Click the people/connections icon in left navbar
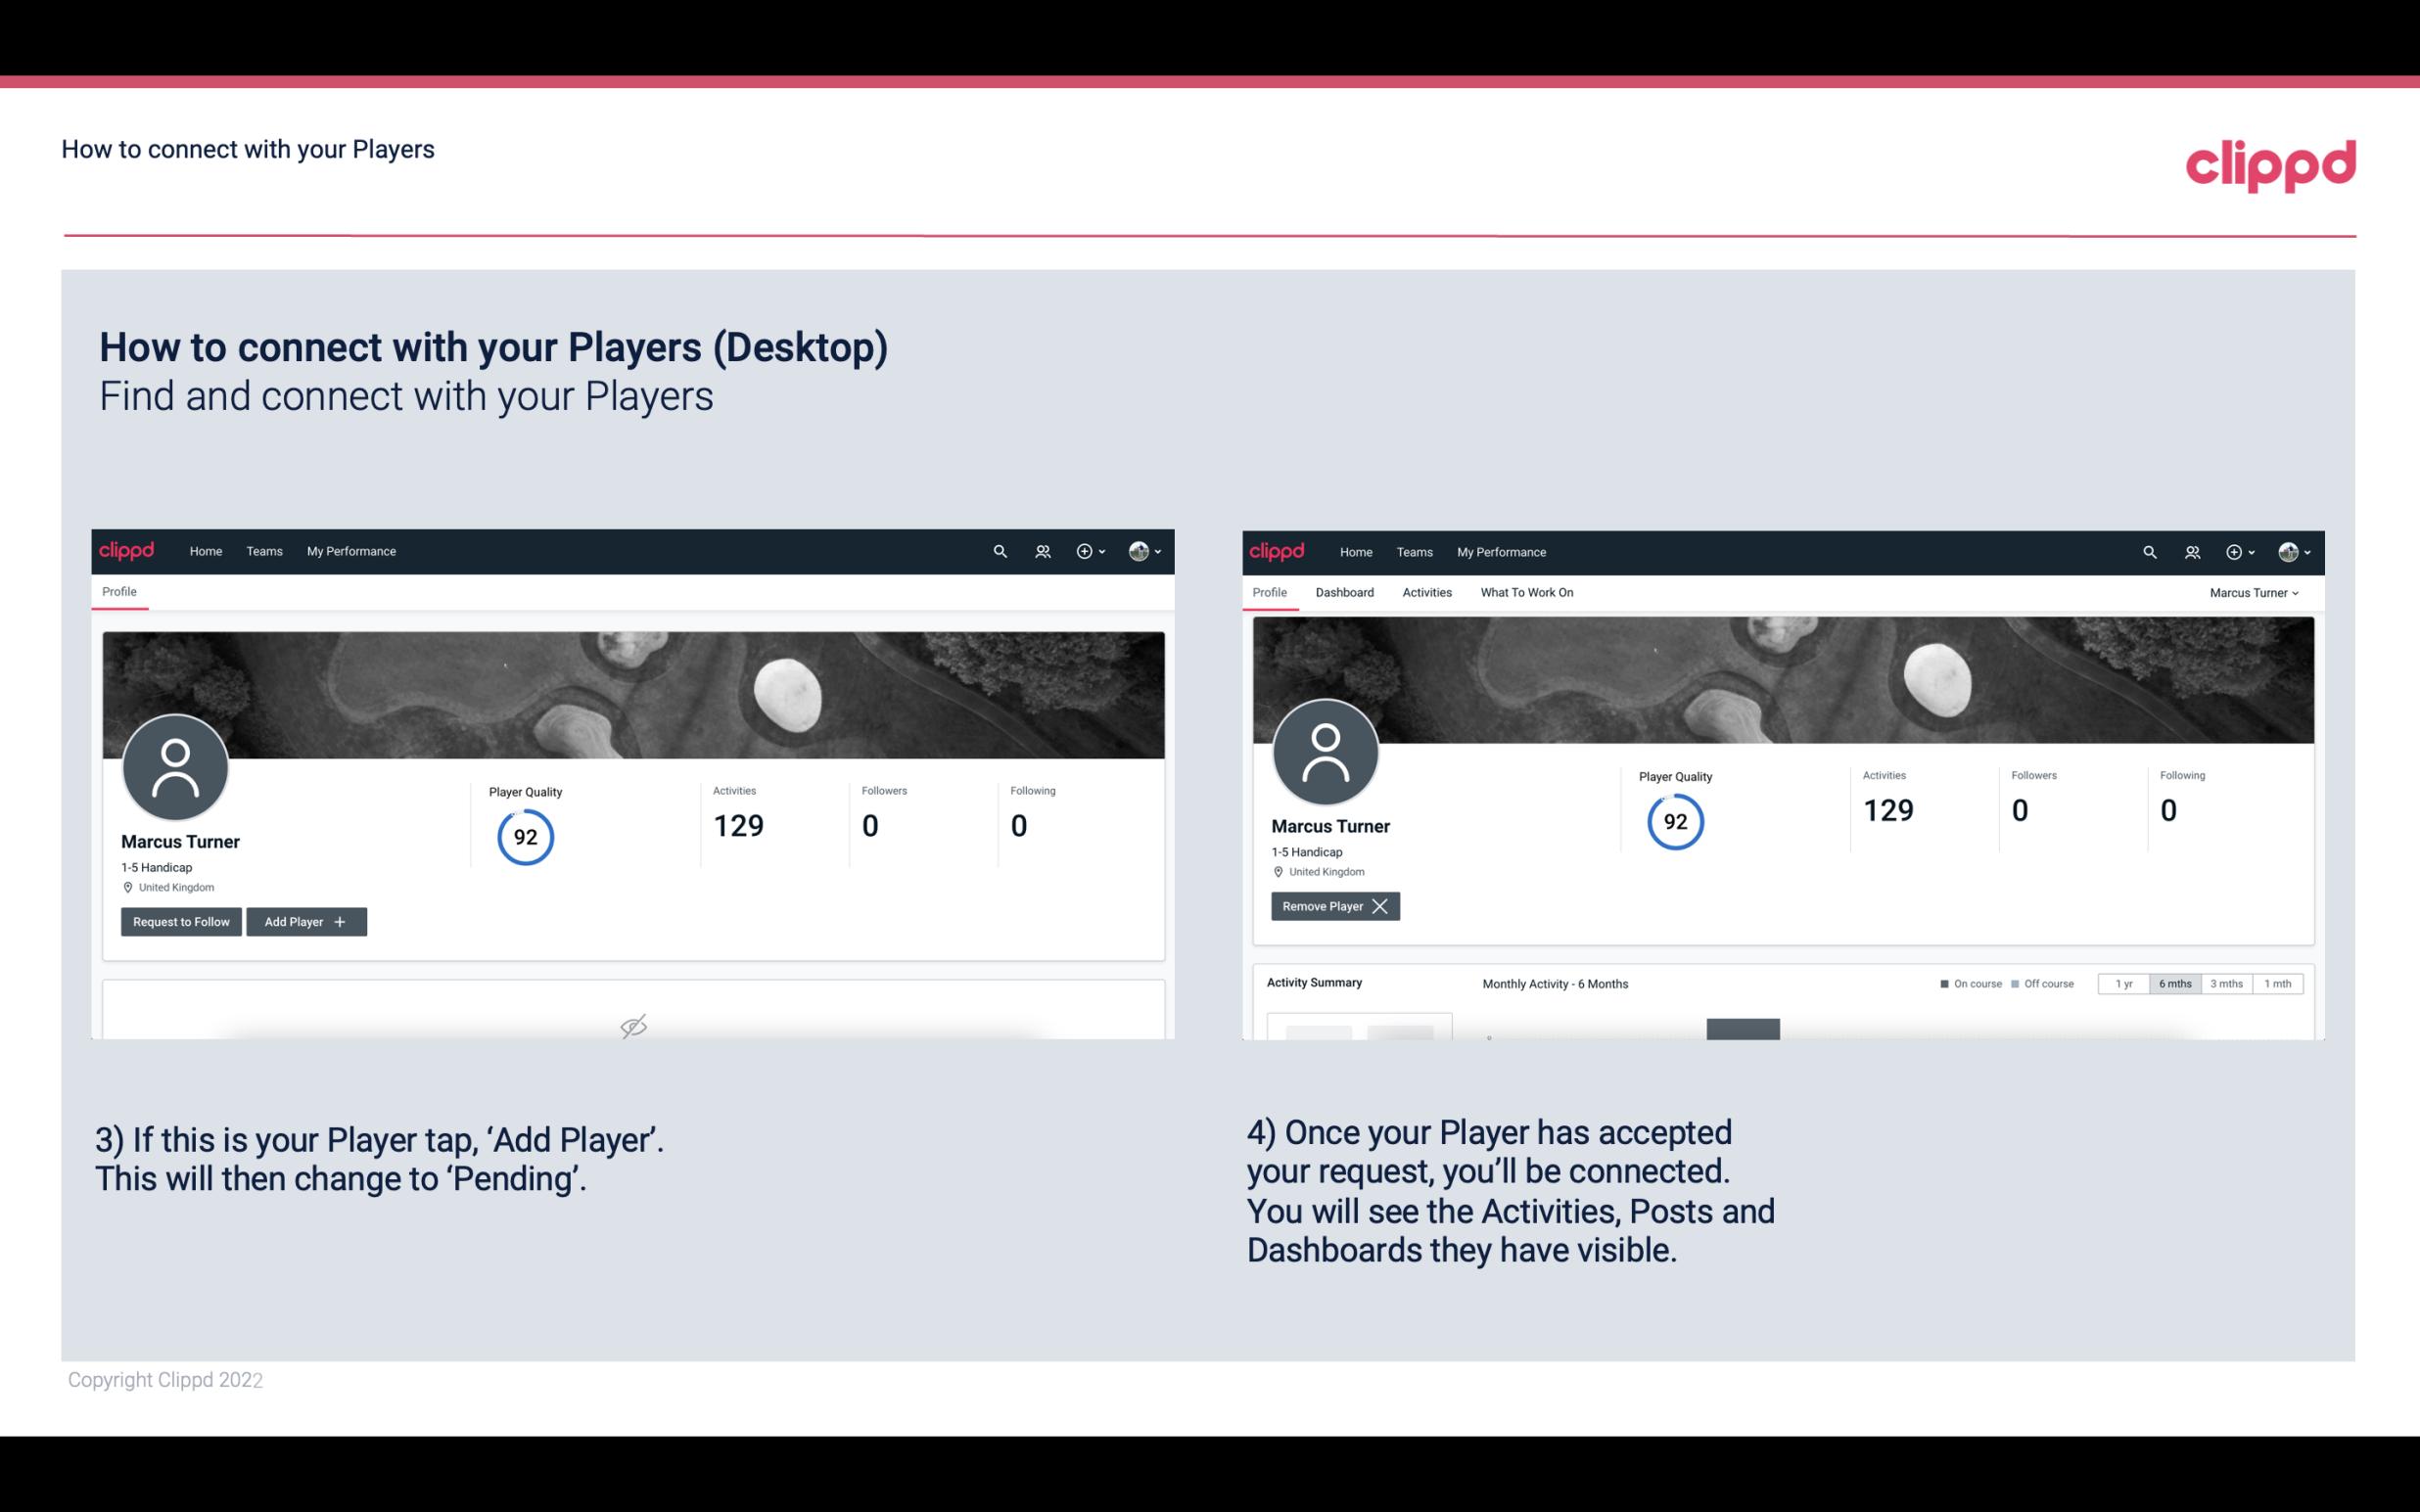 tap(1040, 552)
